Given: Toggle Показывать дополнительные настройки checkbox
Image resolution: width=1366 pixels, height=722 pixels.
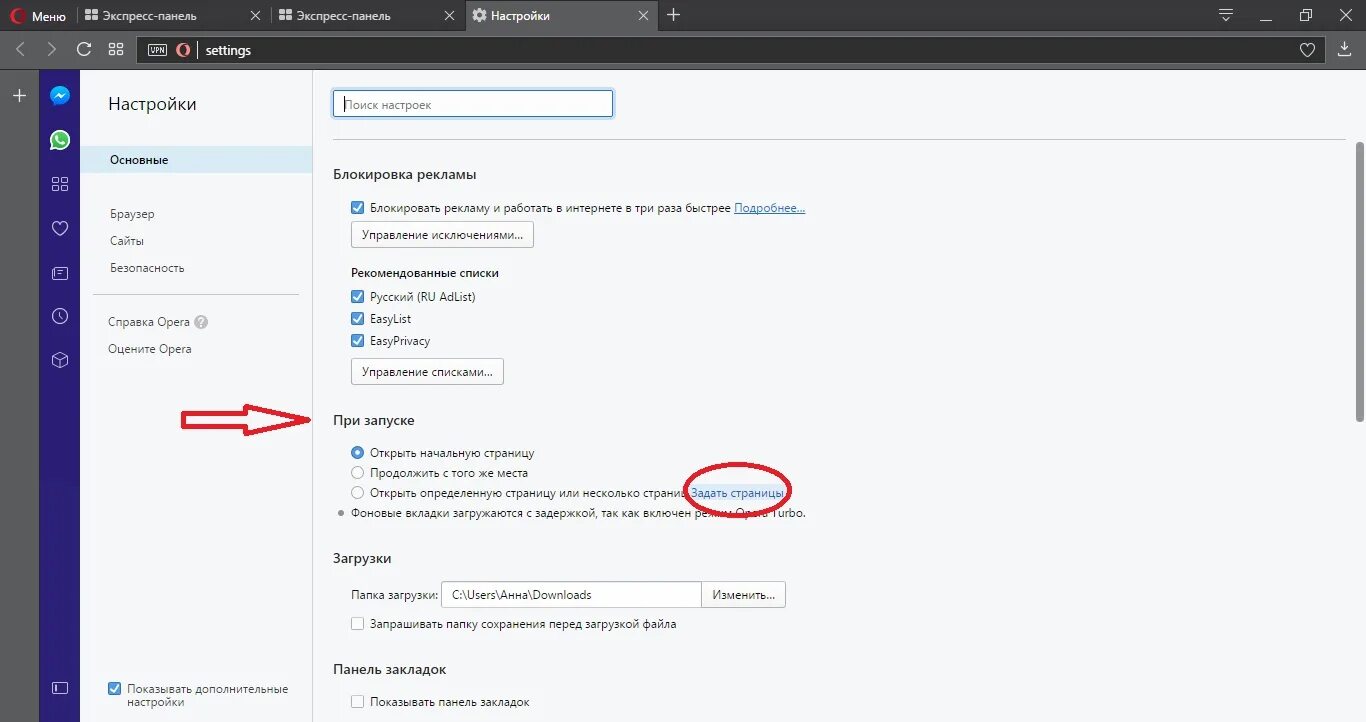Looking at the screenshot, I should (114, 689).
